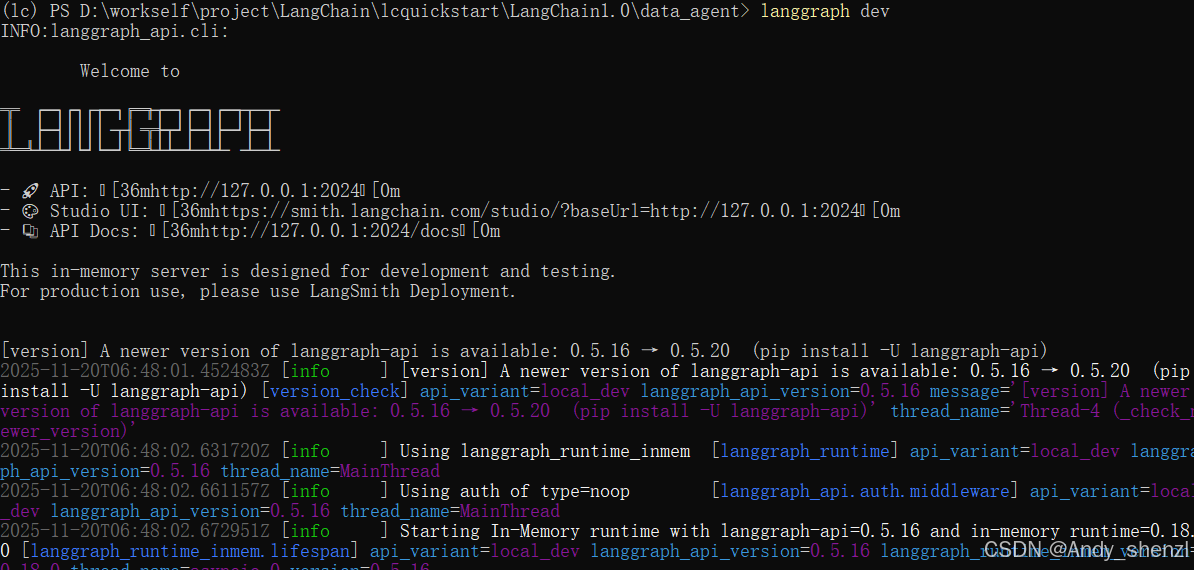Click '[langgraph_api.auth.middleware]' tag
Viewport: 1194px width, 570px height.
click(x=865, y=491)
